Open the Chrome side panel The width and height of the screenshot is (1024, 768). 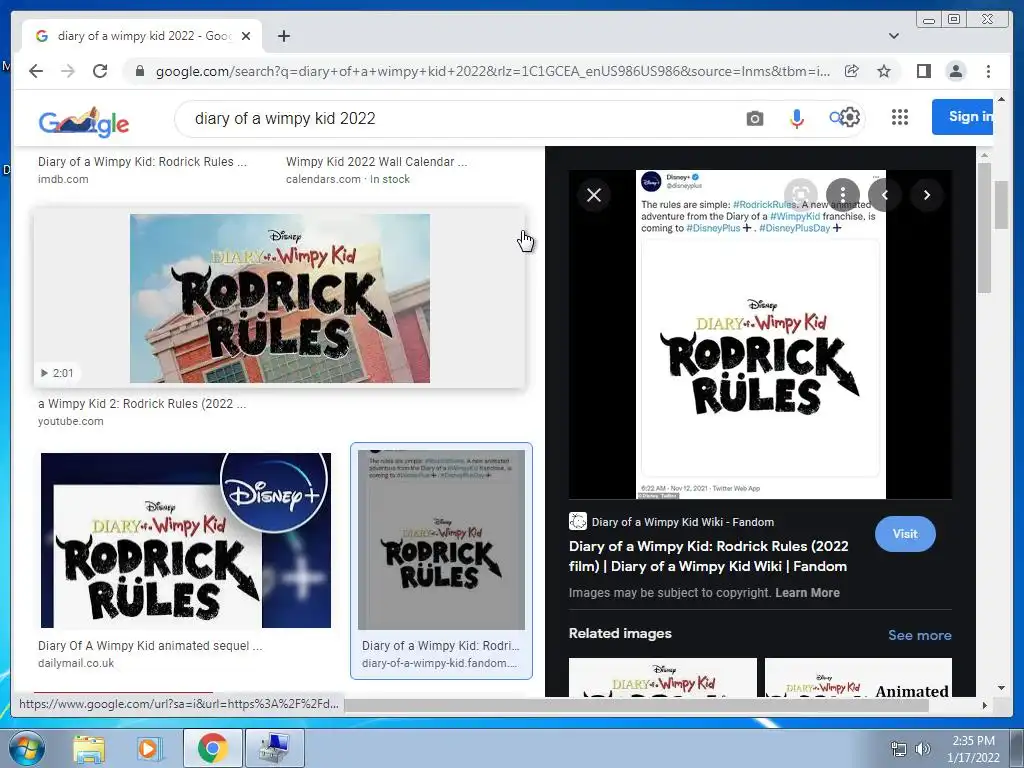pos(923,71)
